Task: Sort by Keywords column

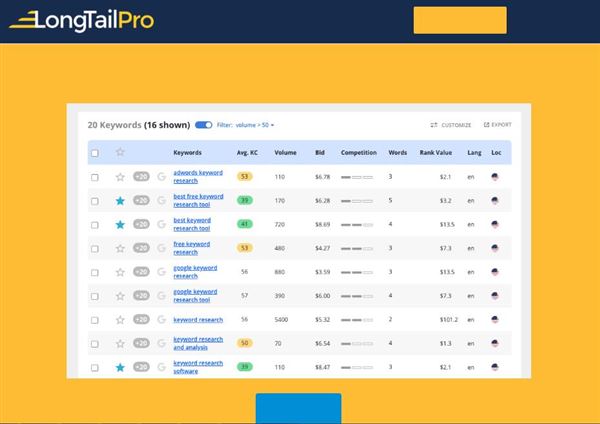Action: (x=187, y=152)
